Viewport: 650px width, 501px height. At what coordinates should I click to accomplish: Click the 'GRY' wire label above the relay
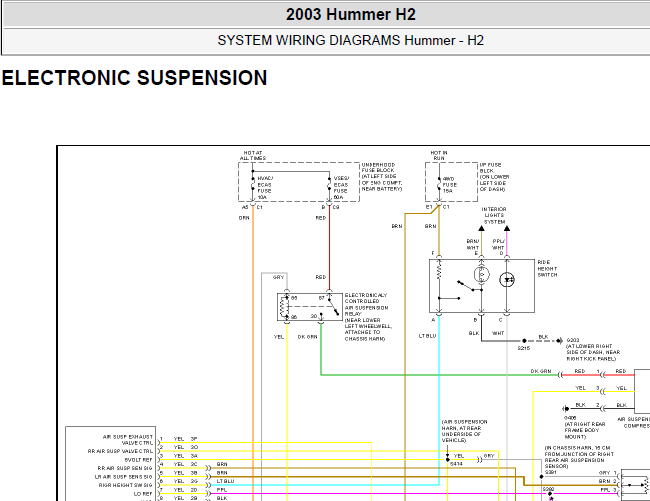click(x=279, y=277)
